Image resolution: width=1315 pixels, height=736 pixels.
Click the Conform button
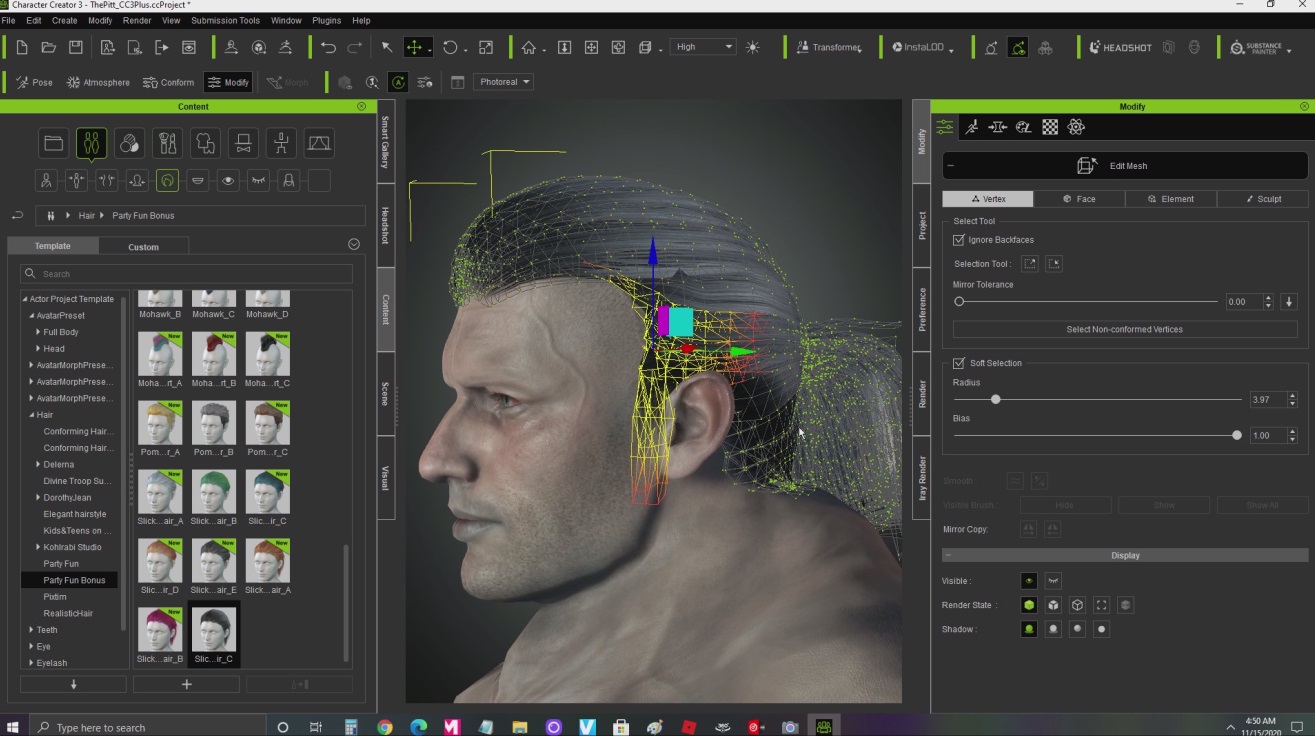168,82
